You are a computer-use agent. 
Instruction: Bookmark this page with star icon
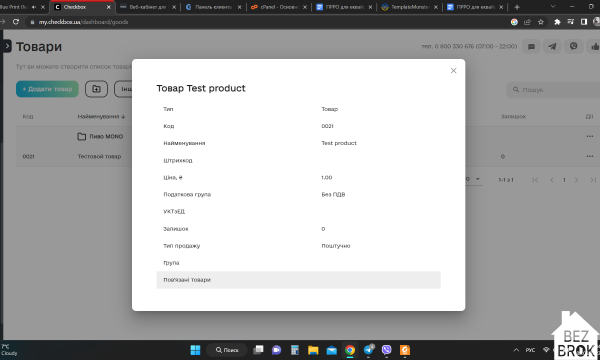[541, 22]
